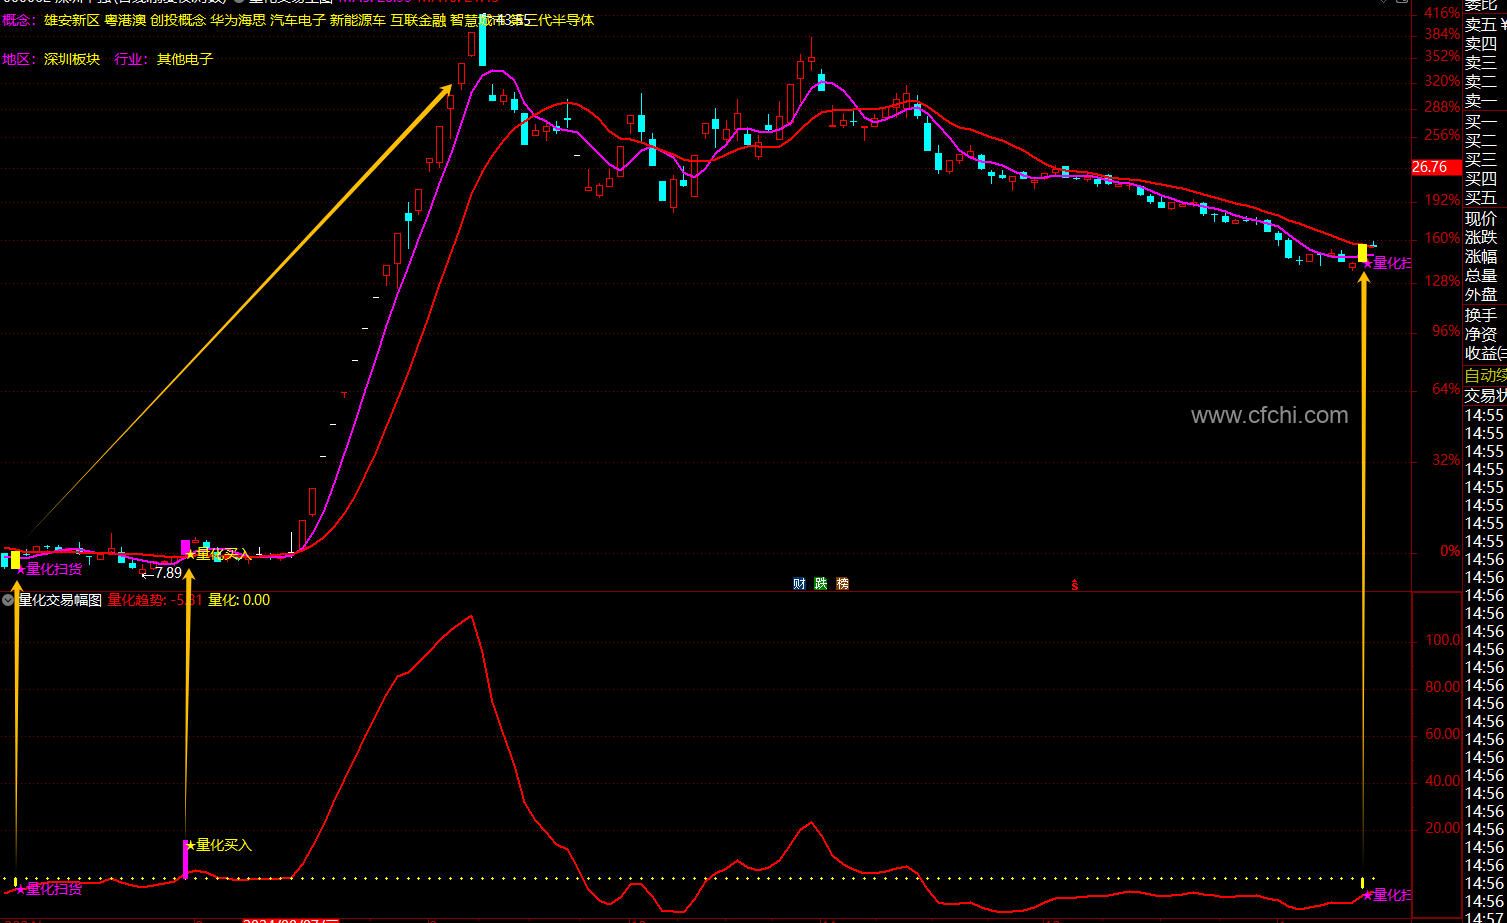Click the 量化扫货 star in bottom-left indicator panel
Image resolution: width=1507 pixels, height=923 pixels.
click(x=20, y=888)
